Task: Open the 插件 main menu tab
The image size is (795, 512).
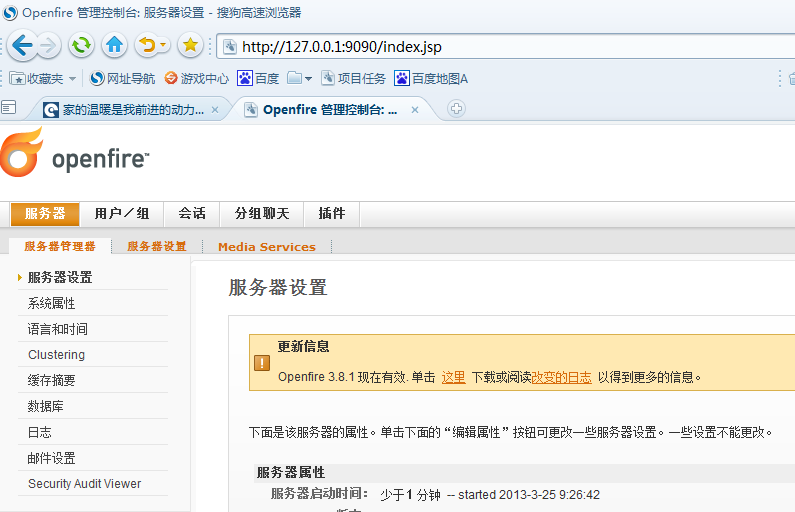Action: 332,213
